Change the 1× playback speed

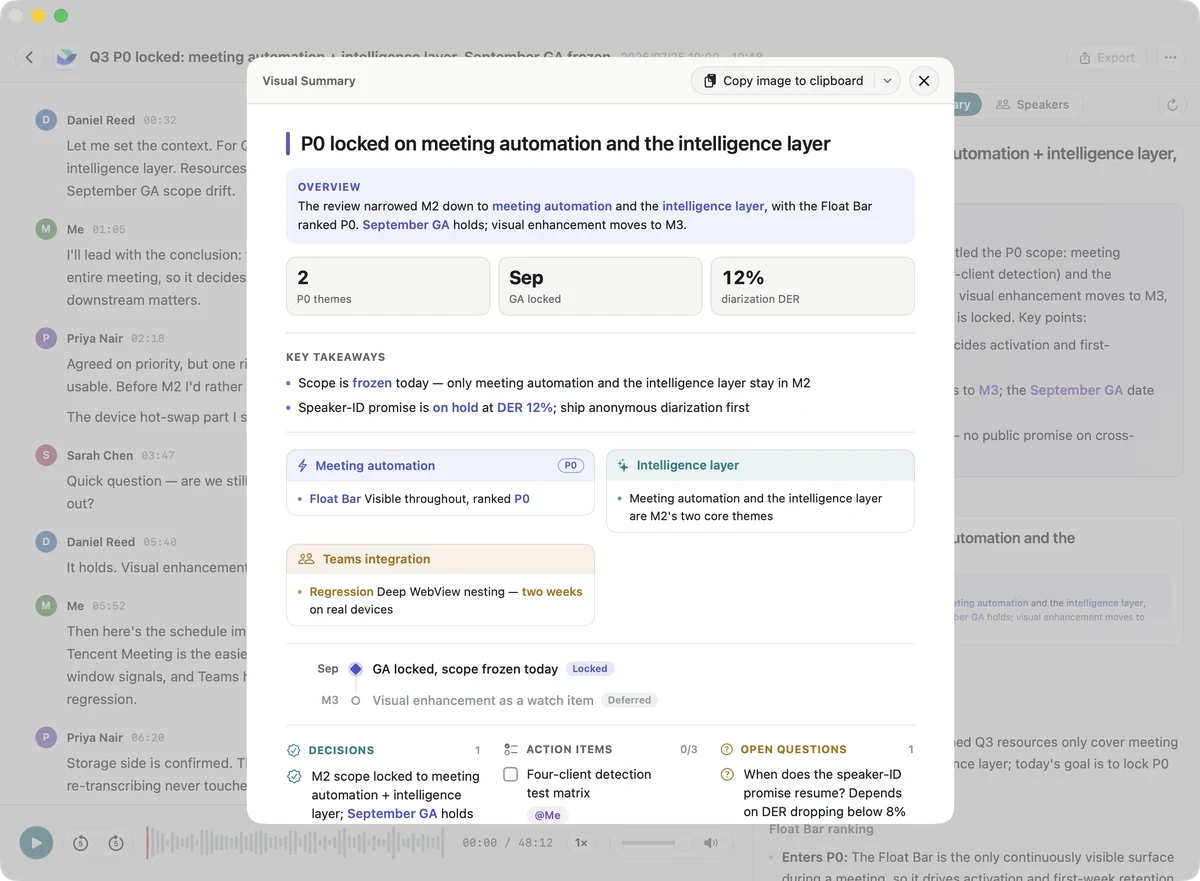[x=581, y=843]
